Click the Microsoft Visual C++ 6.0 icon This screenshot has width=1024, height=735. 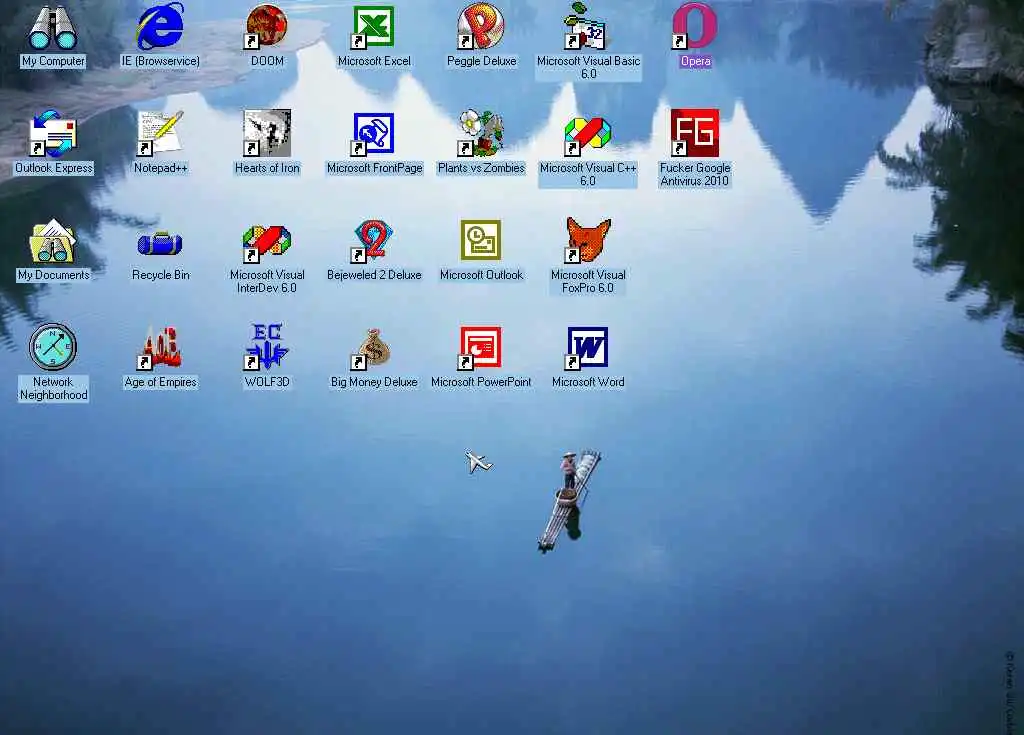click(x=587, y=135)
